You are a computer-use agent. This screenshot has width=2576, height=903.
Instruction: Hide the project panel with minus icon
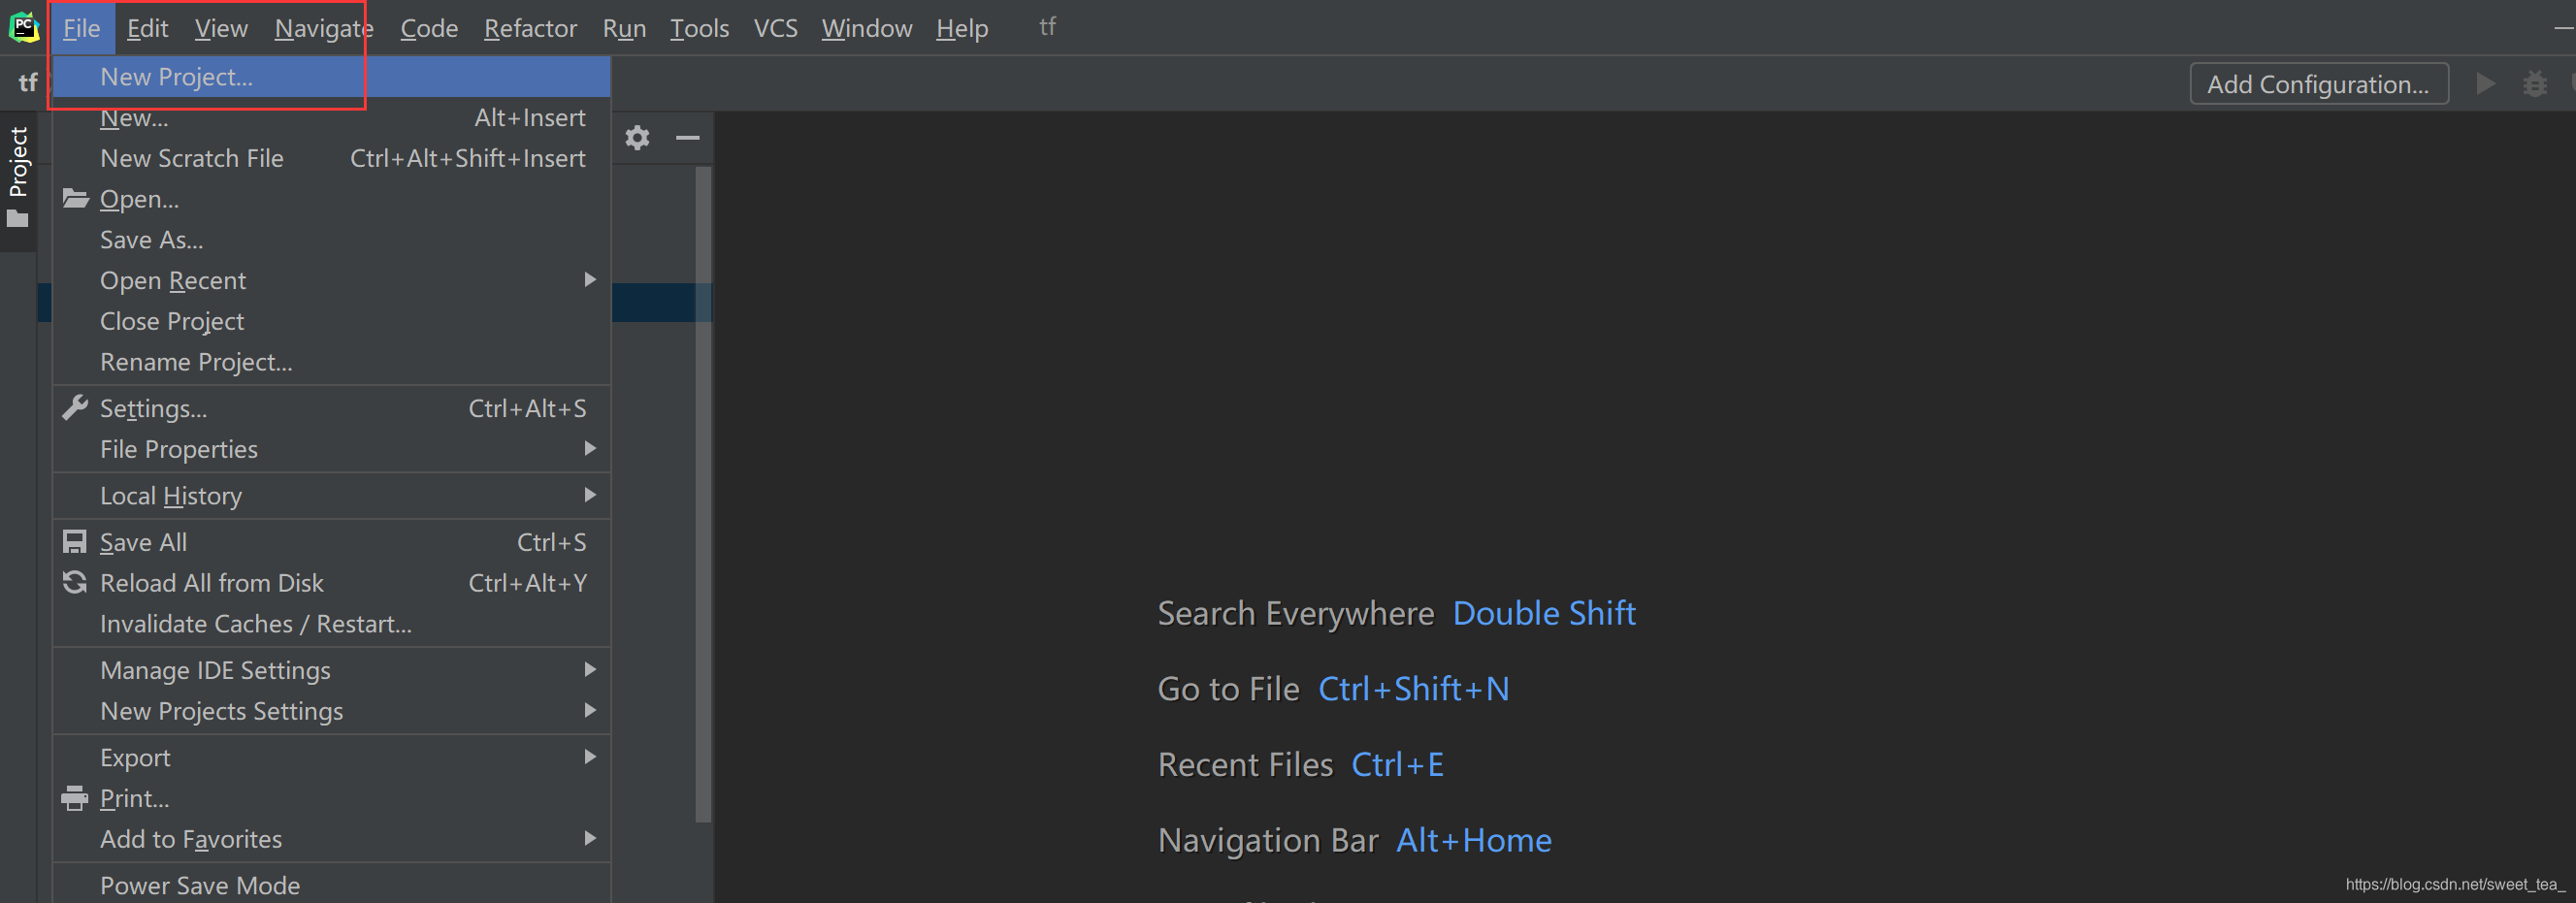click(688, 137)
